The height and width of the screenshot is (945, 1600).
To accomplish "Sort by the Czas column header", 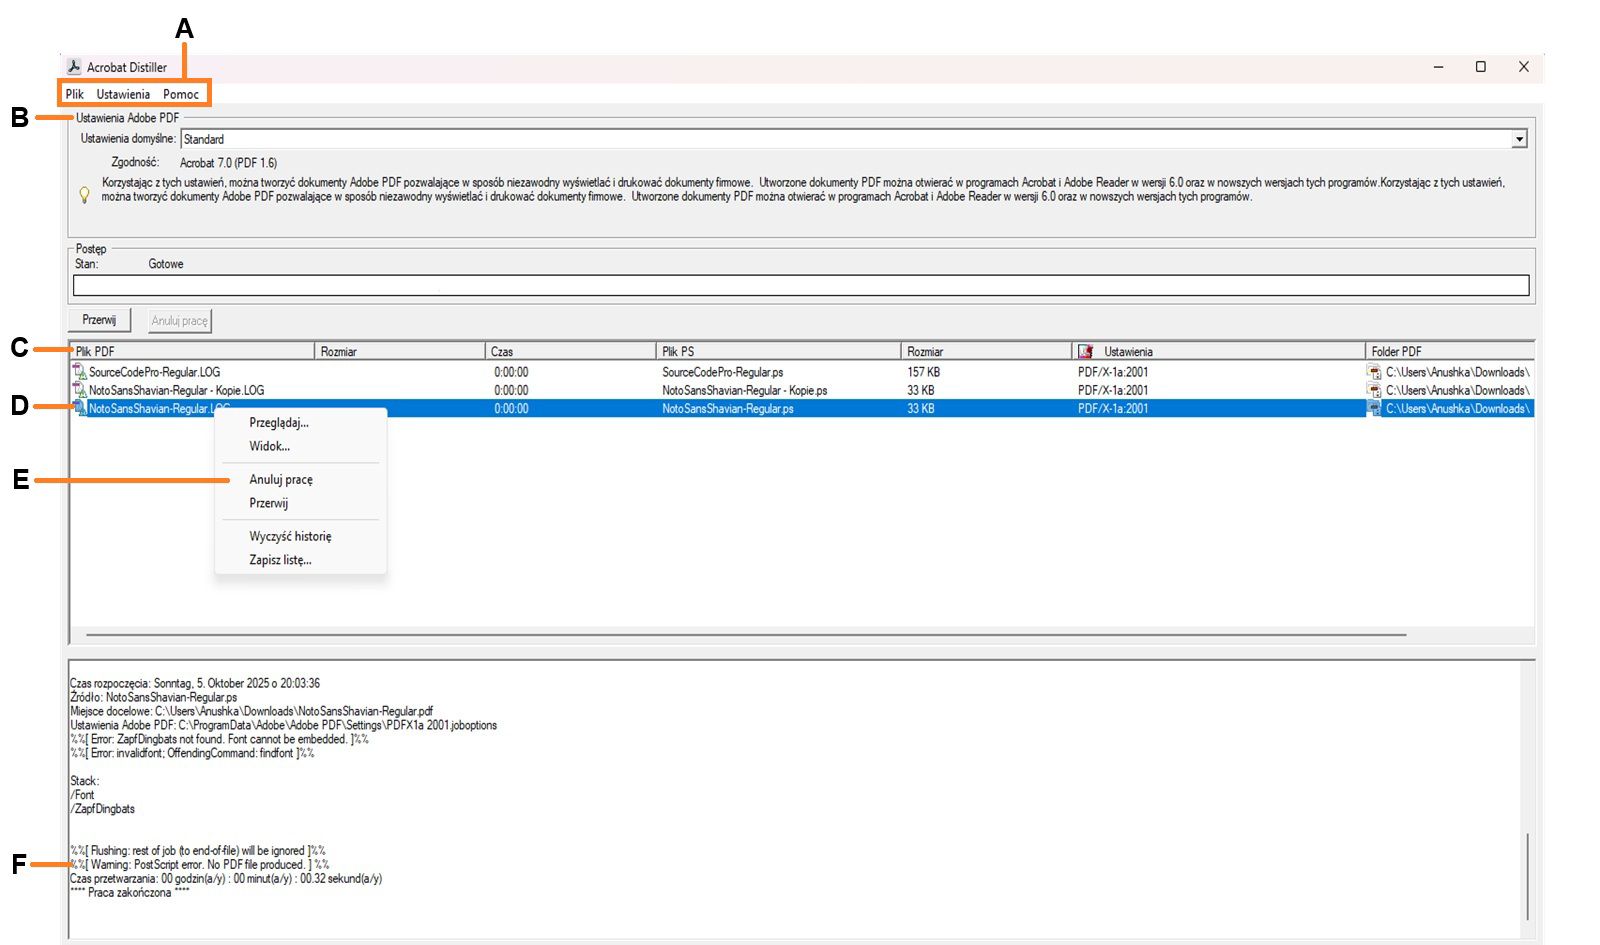I will [571, 351].
